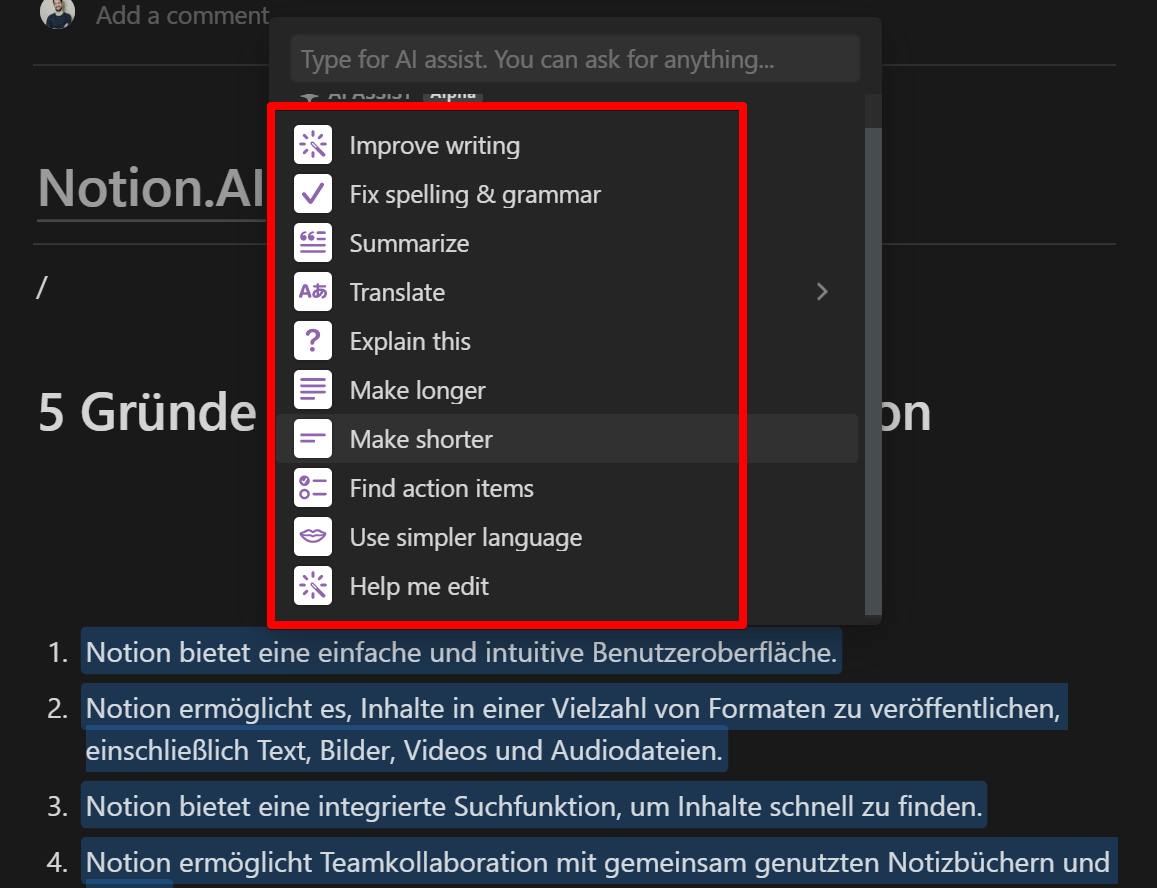Select the Improve writing wand icon

(x=311, y=145)
